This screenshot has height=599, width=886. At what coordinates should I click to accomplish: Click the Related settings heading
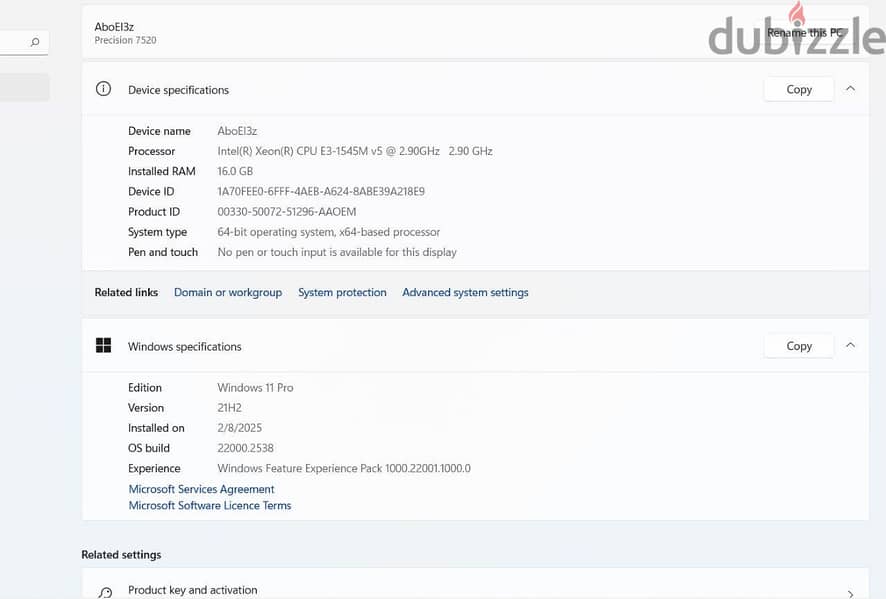pos(121,555)
